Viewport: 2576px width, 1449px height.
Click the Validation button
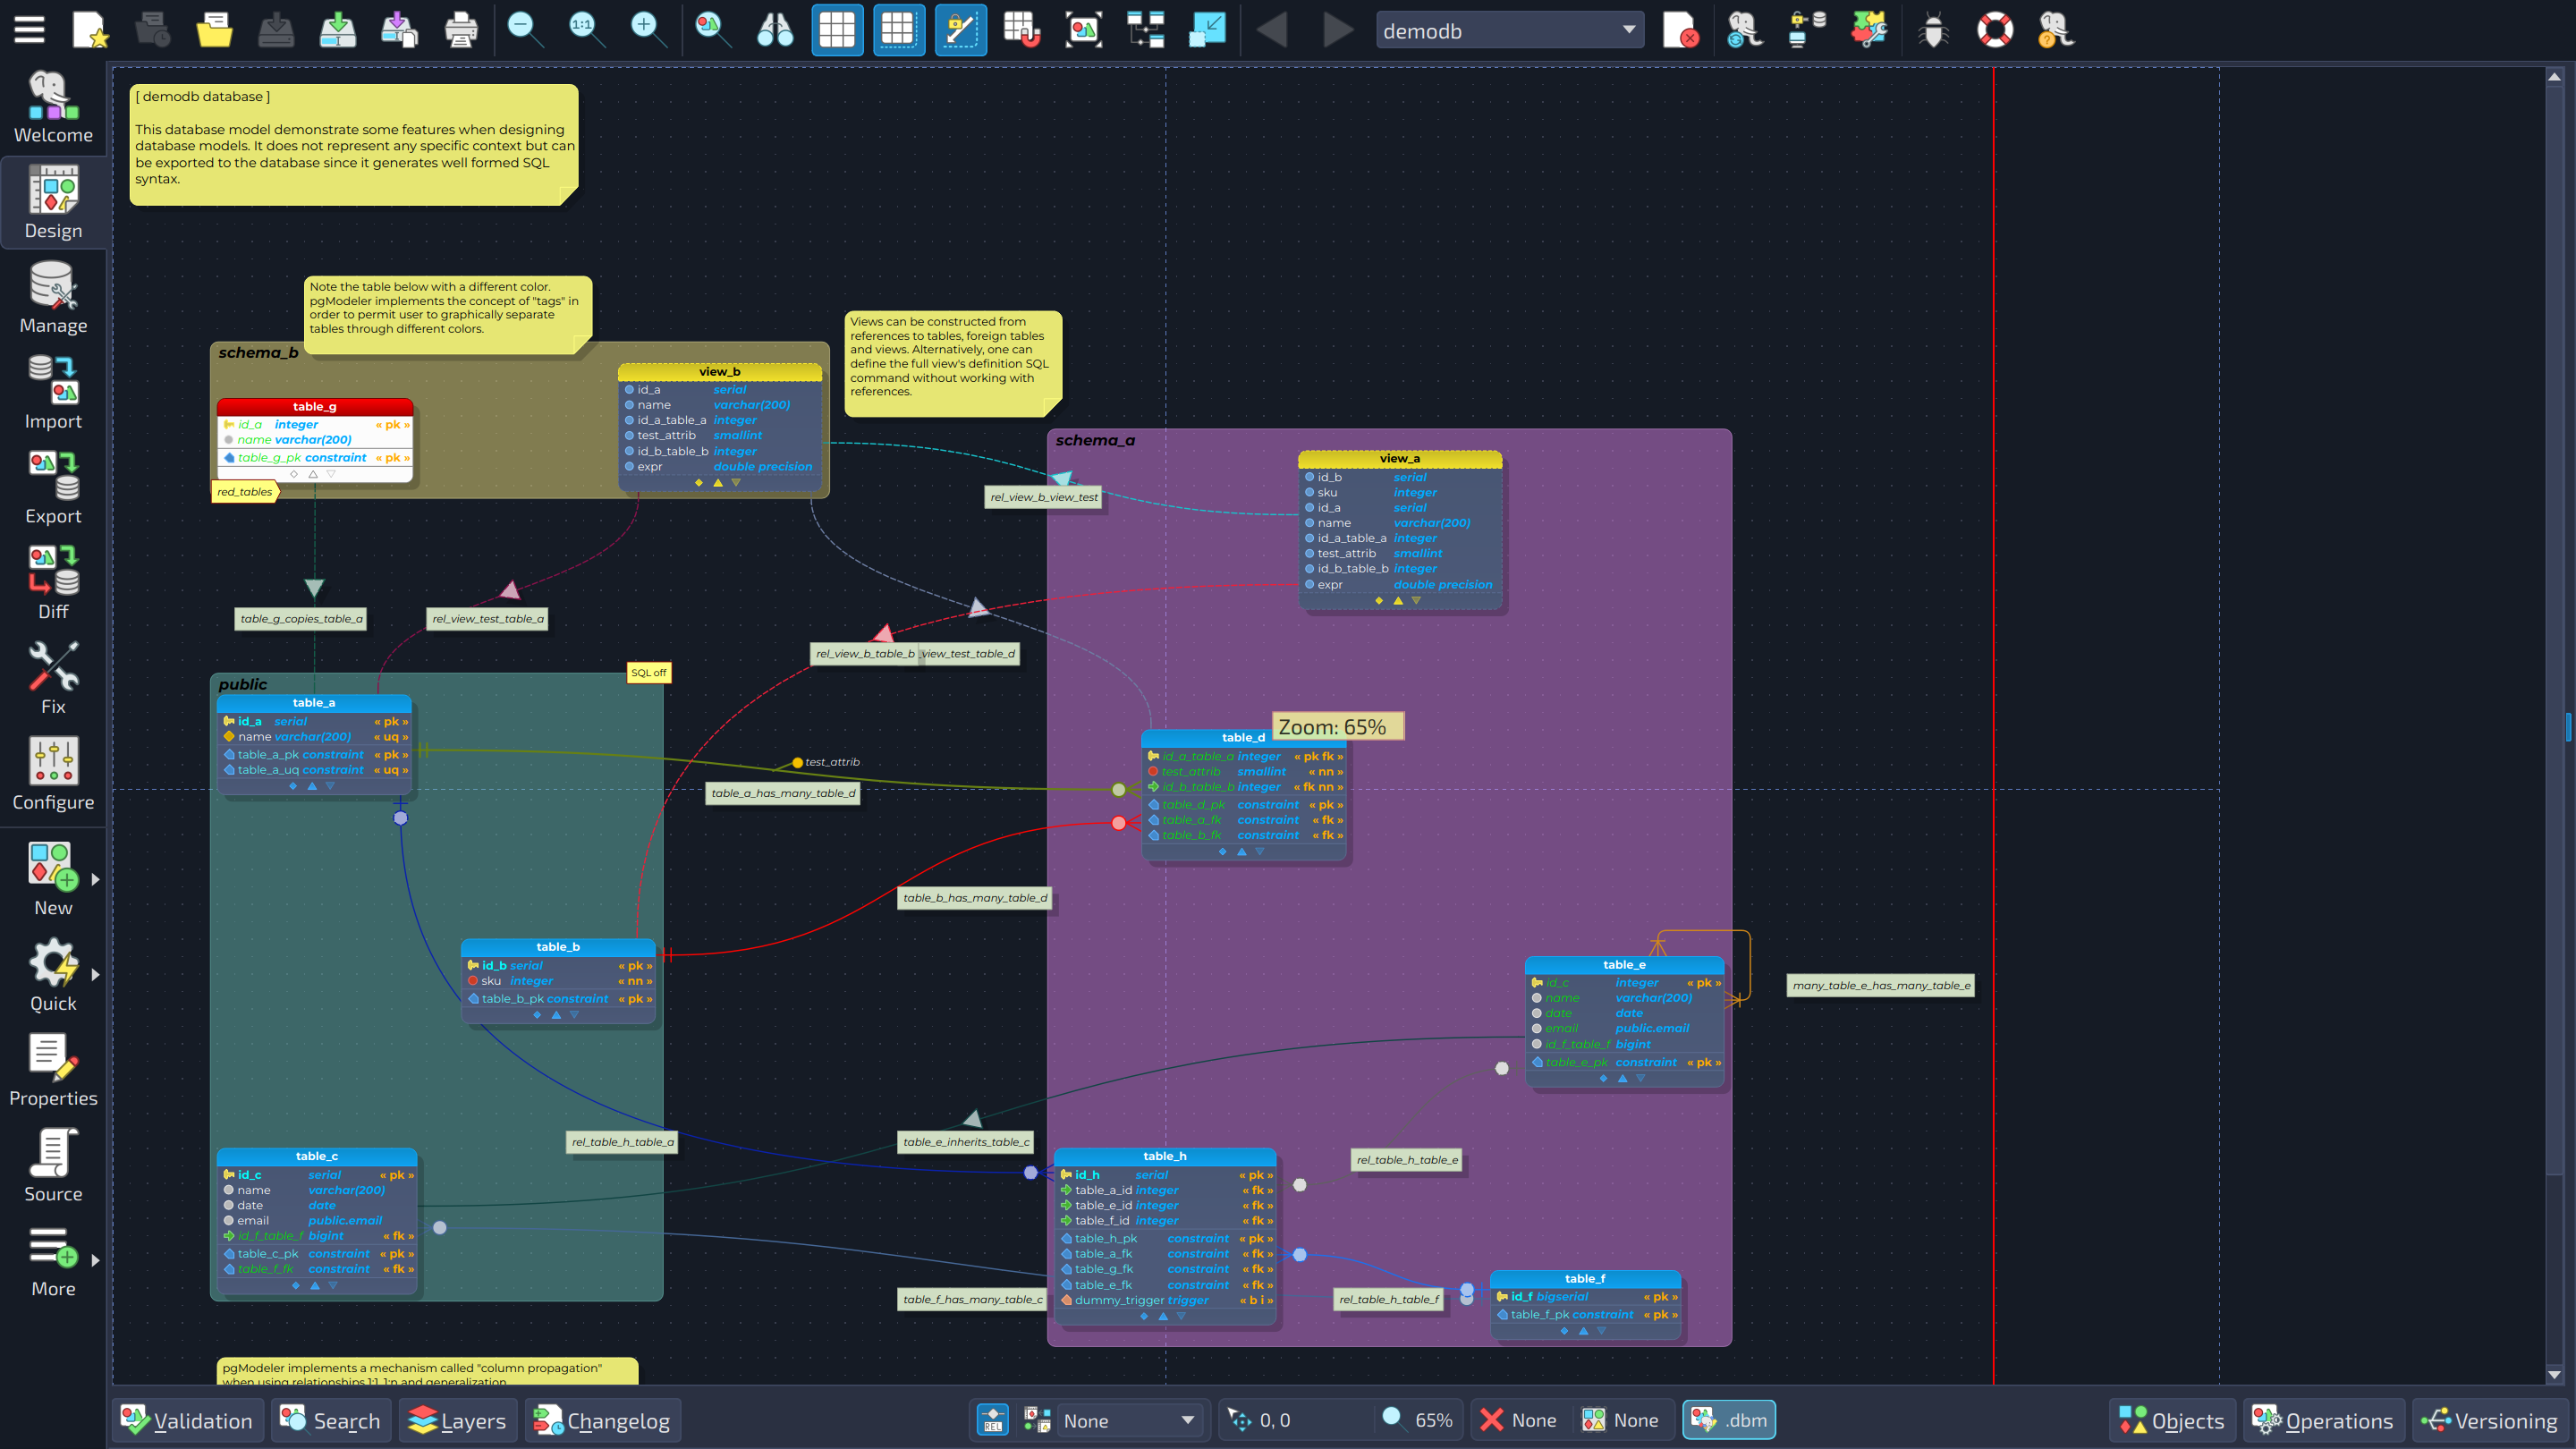click(x=187, y=1420)
